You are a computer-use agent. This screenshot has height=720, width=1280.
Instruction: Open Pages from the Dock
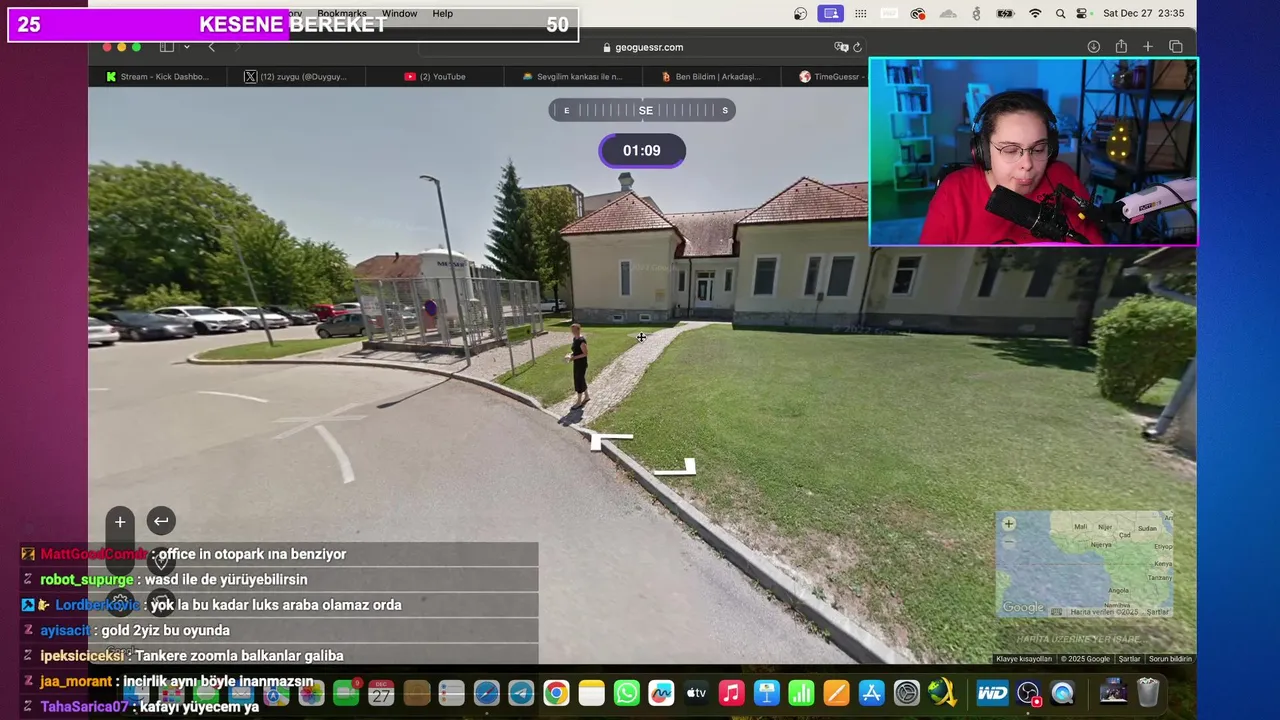[836, 693]
